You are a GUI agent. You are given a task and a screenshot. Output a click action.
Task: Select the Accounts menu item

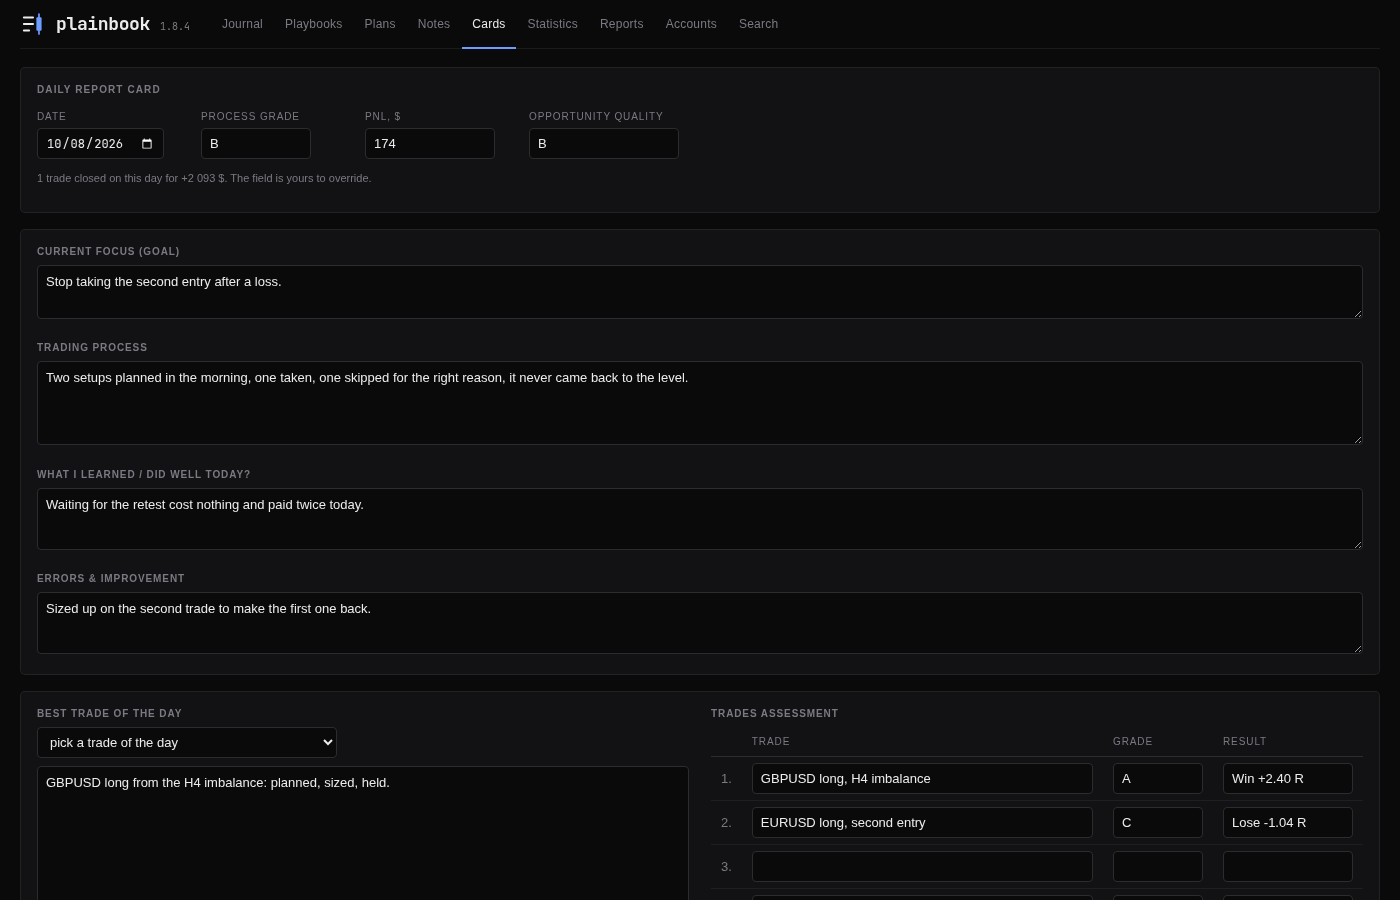tap(691, 24)
